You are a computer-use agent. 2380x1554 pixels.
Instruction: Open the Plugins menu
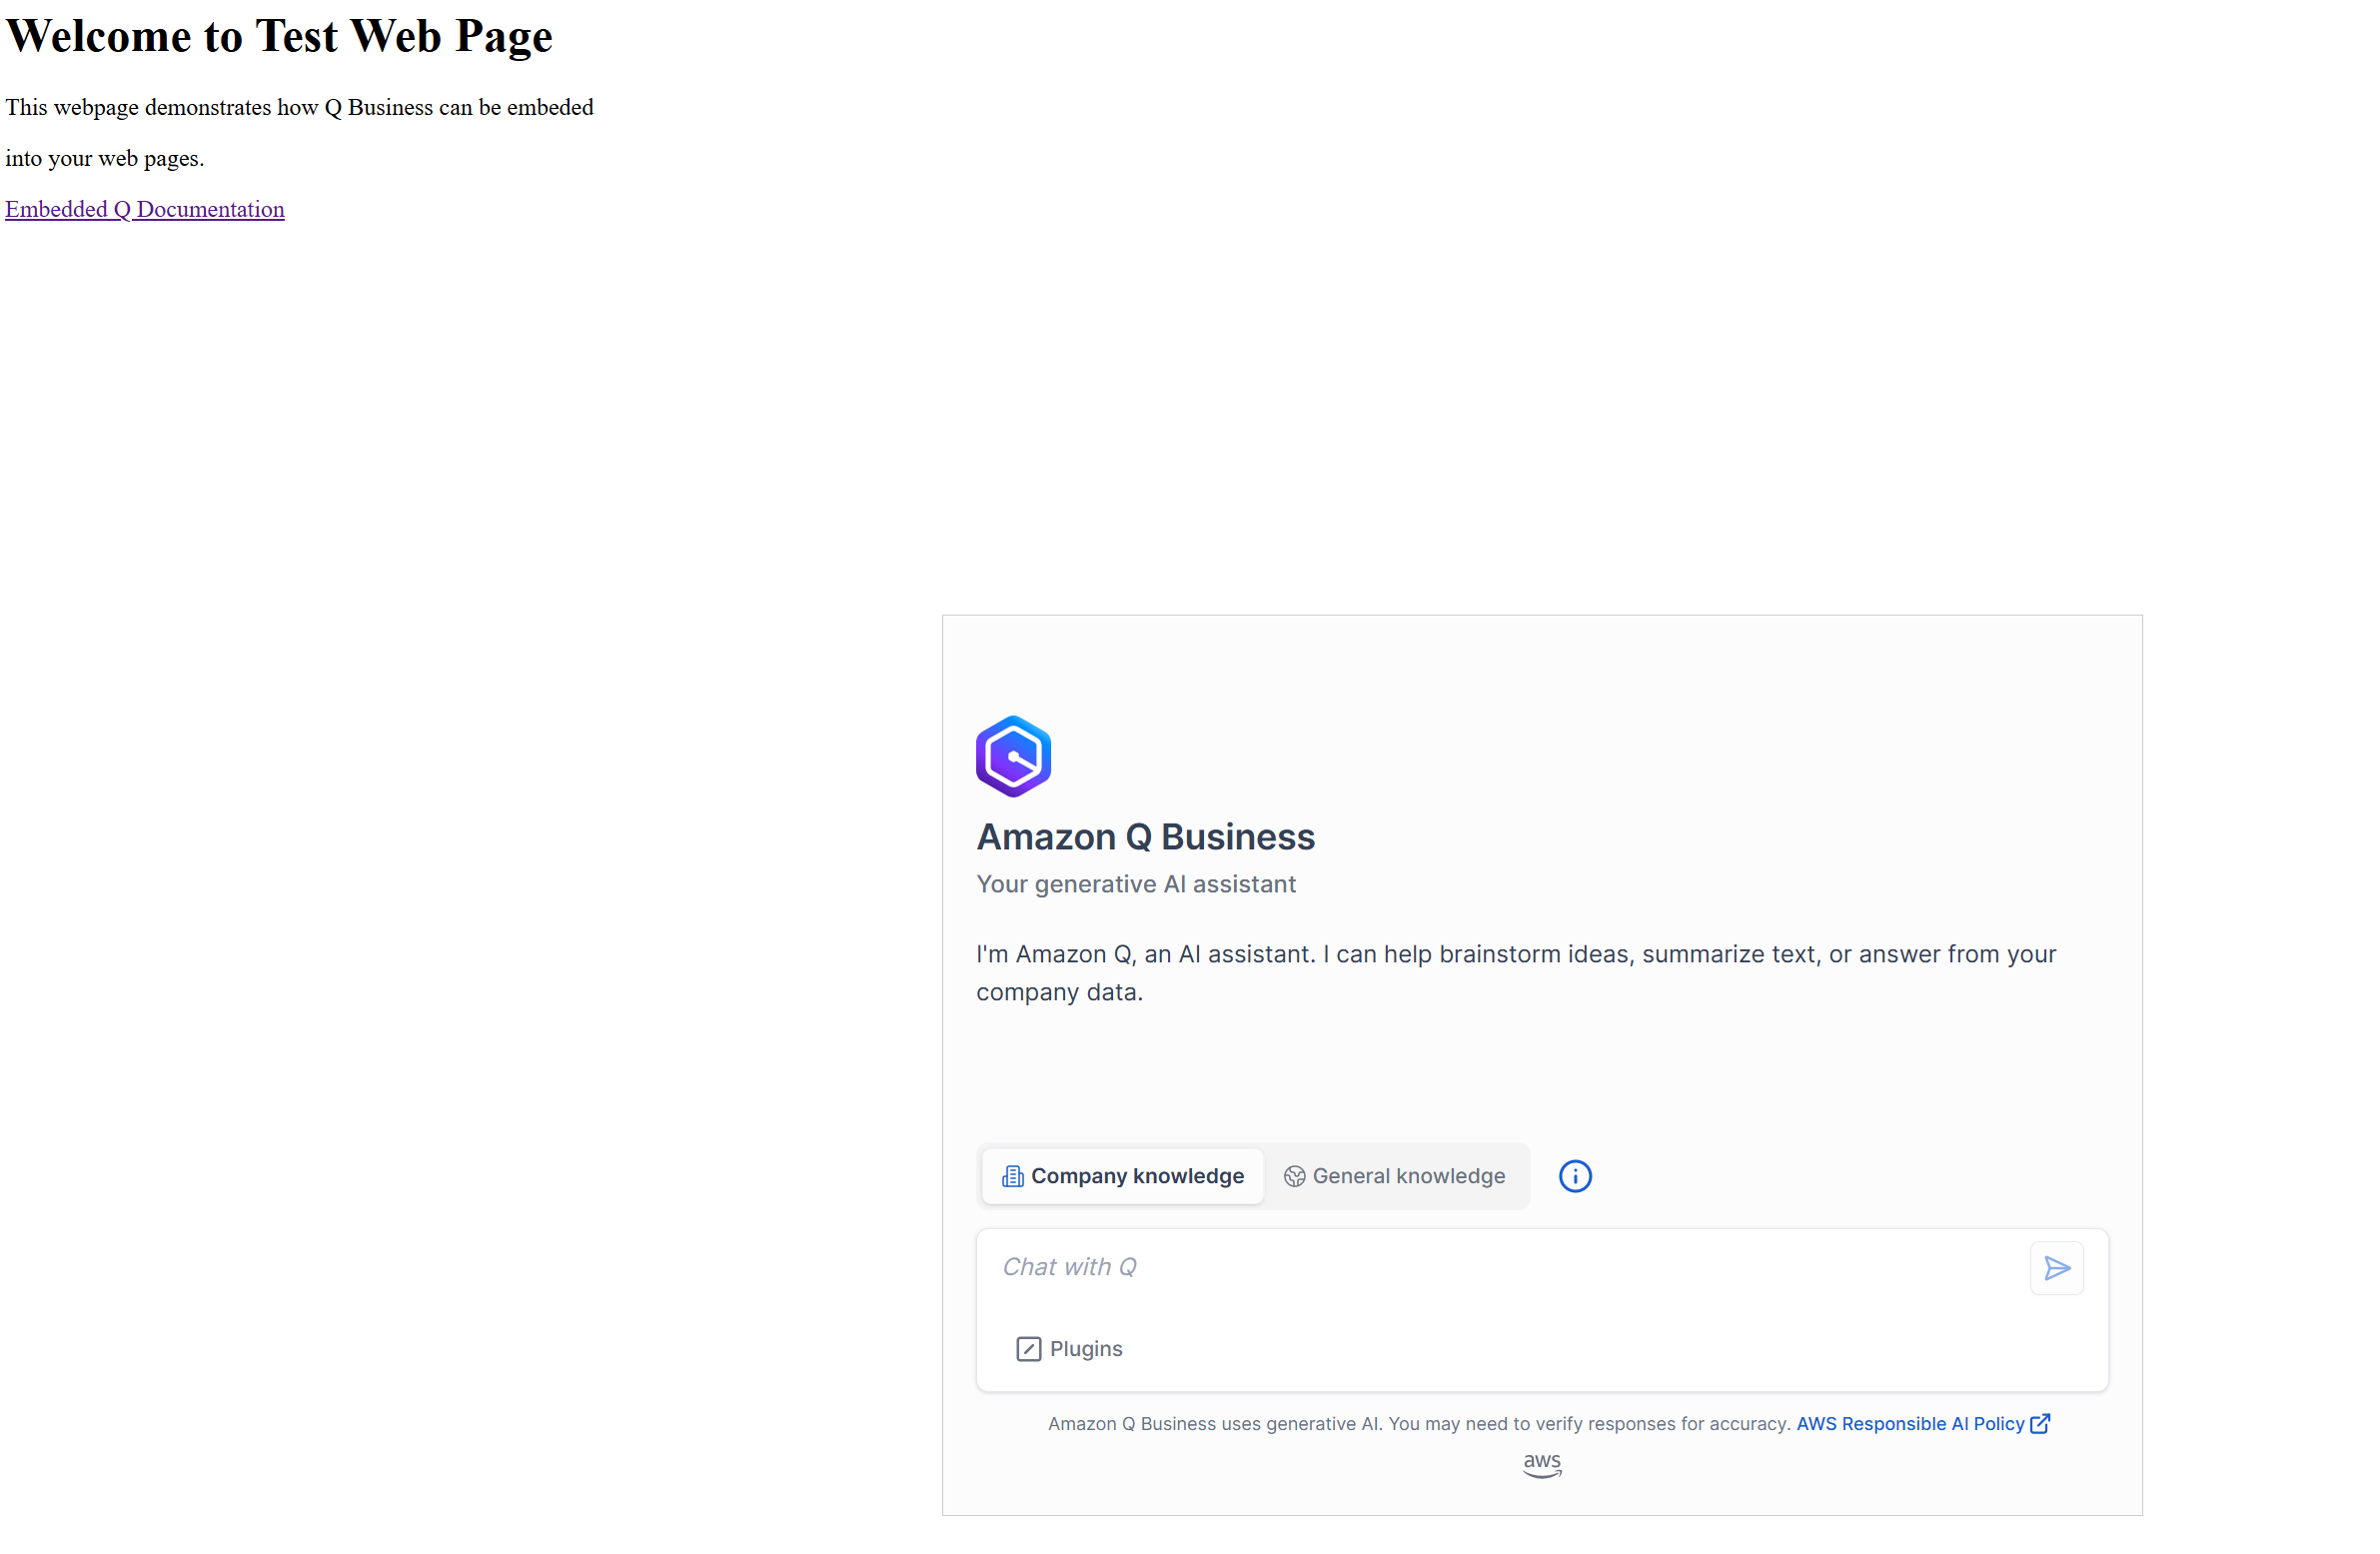tap(1085, 1349)
